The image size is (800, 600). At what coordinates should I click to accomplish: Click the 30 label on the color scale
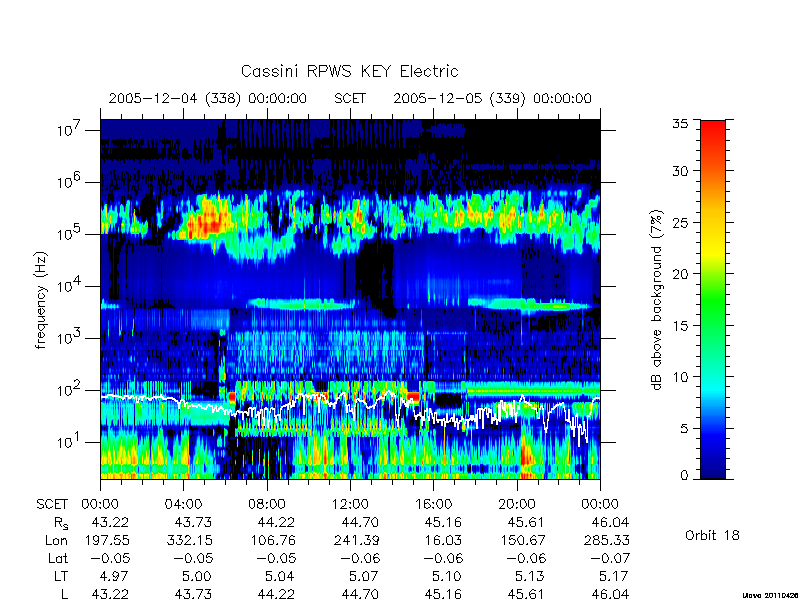coord(680,171)
